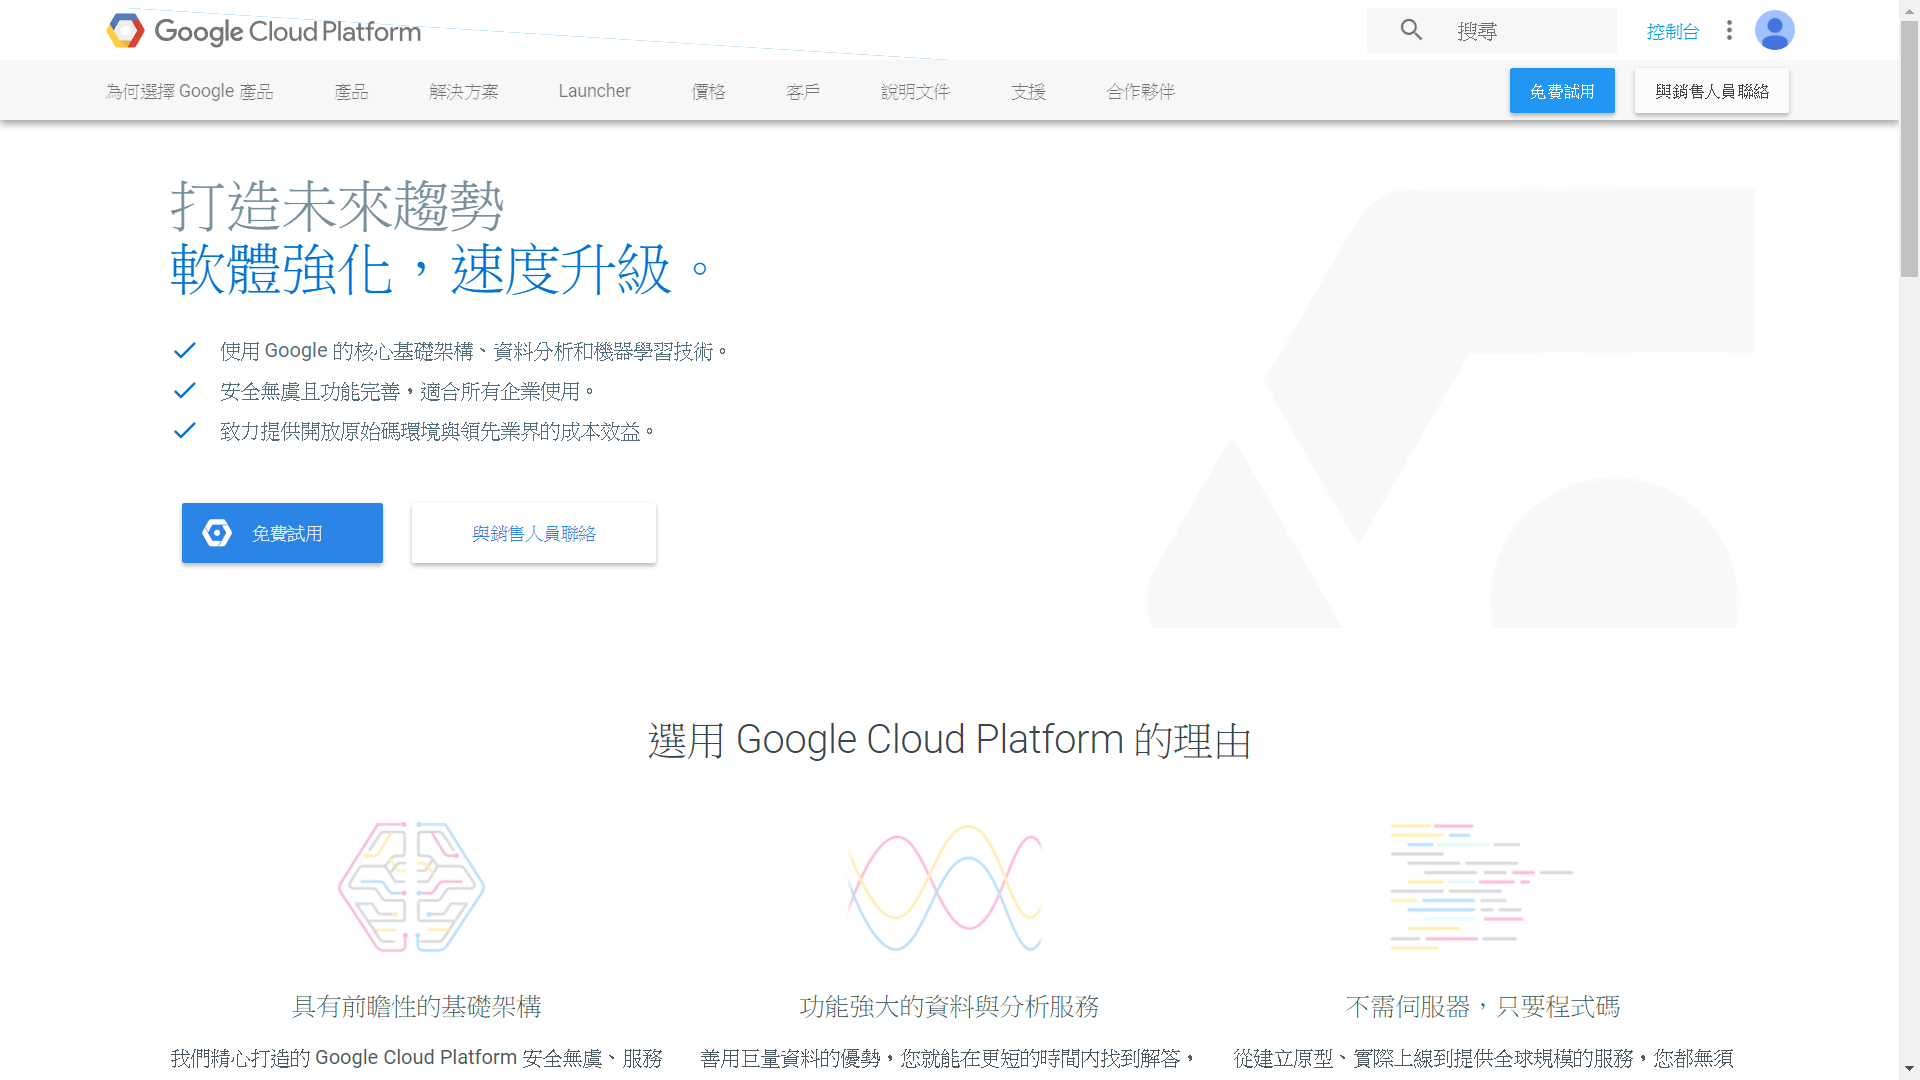Click hexagon icon inside blue 免費試用 button
This screenshot has height=1080, width=1920.
[x=217, y=533]
